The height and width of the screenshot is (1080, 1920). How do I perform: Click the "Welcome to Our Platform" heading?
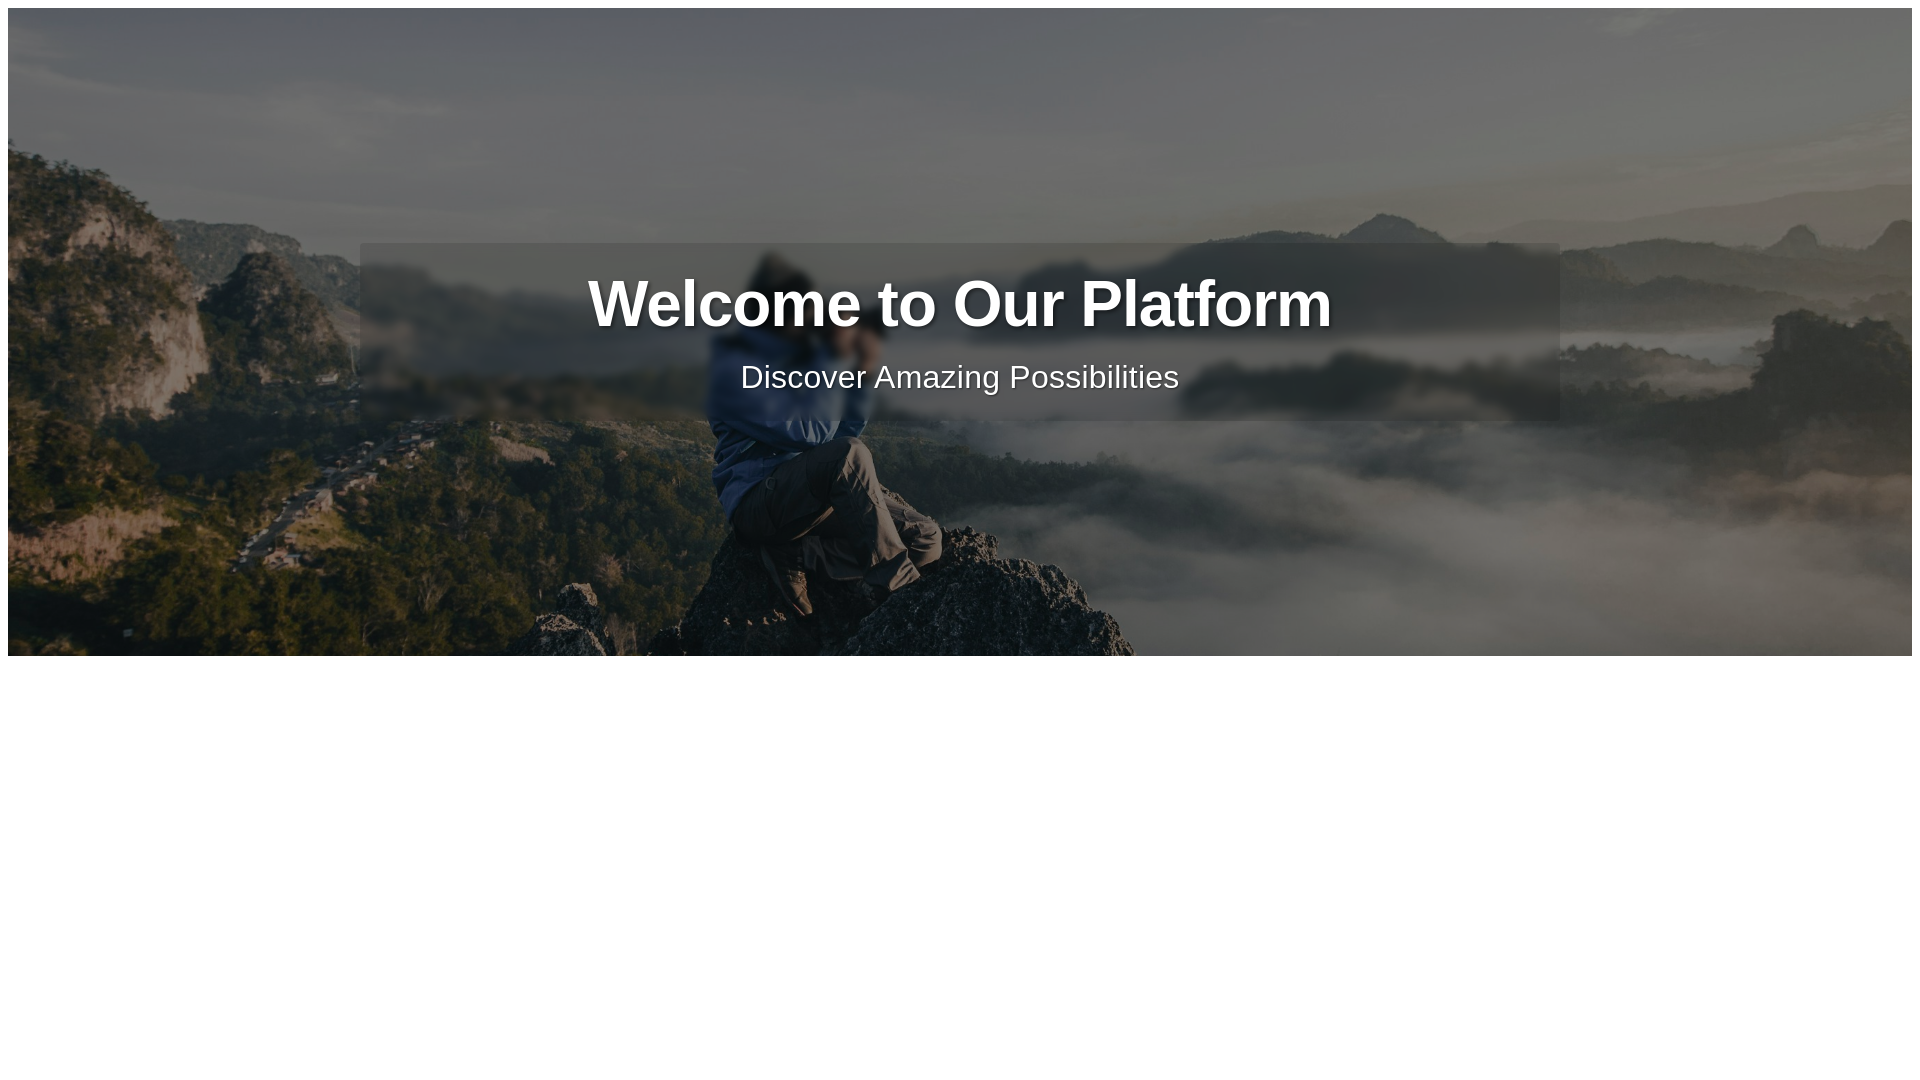coord(960,304)
